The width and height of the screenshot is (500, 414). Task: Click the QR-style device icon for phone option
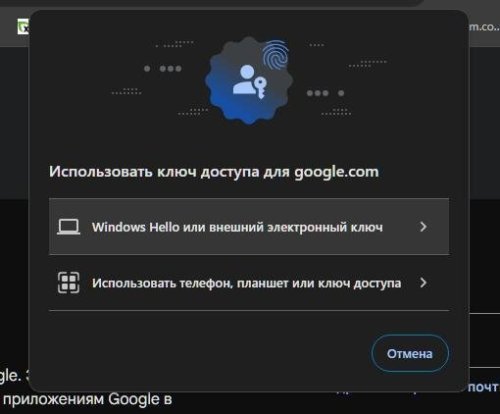[68, 283]
